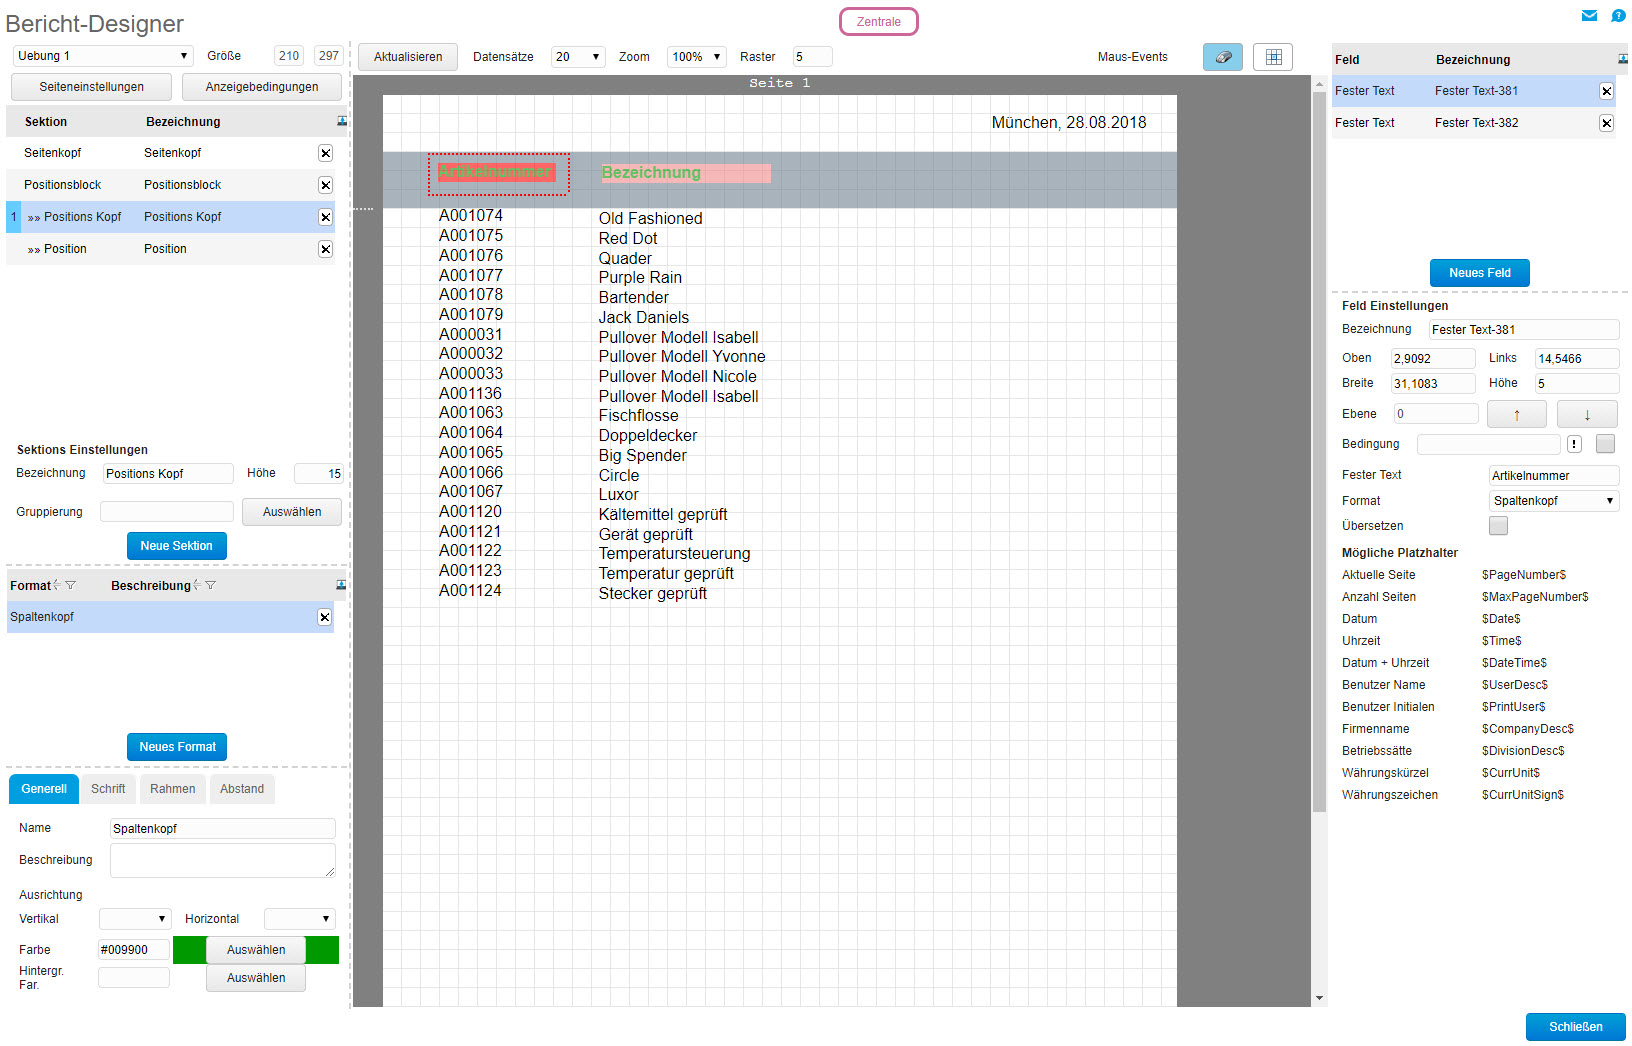
Task: Select the Position sub-section row
Action: (170, 249)
